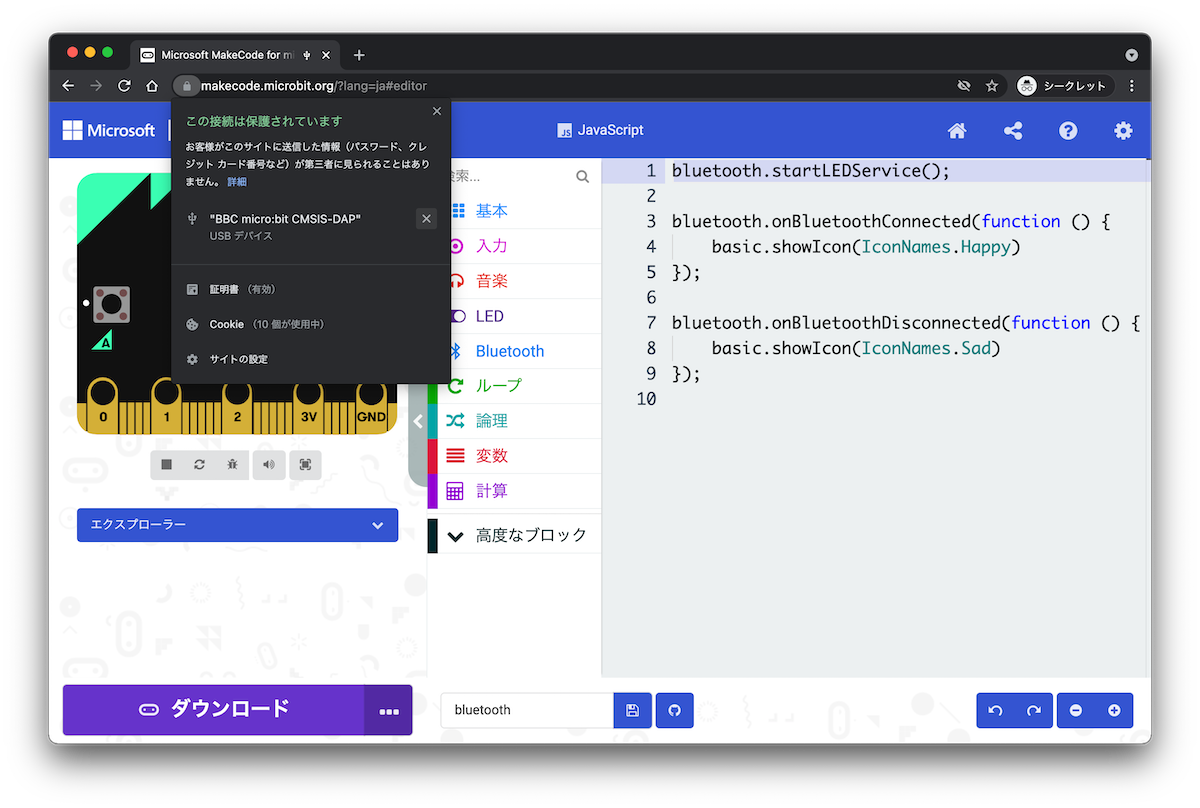Viewport: 1200px width, 808px height.
Task: Open the settings gear menu
Action: 1123,131
